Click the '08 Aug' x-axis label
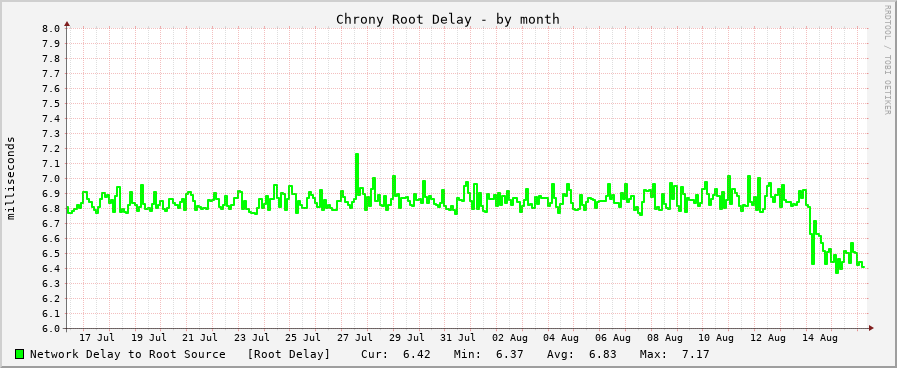The image size is (897, 368). click(x=665, y=338)
